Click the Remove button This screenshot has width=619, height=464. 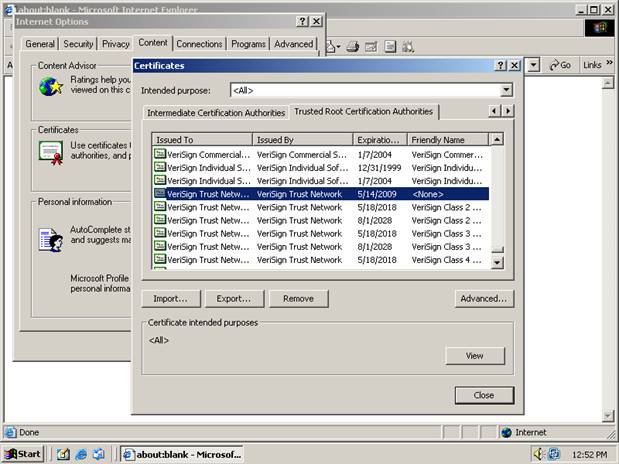coord(298,299)
